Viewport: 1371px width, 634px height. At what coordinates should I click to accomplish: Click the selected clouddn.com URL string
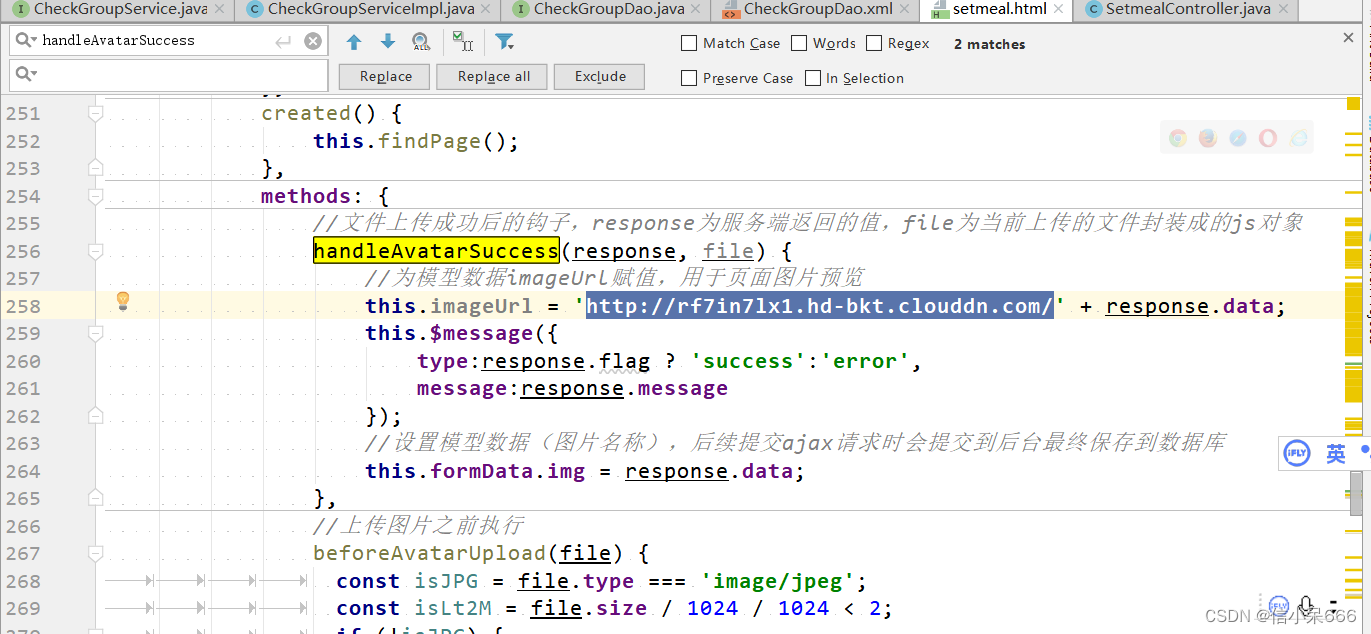pos(819,306)
